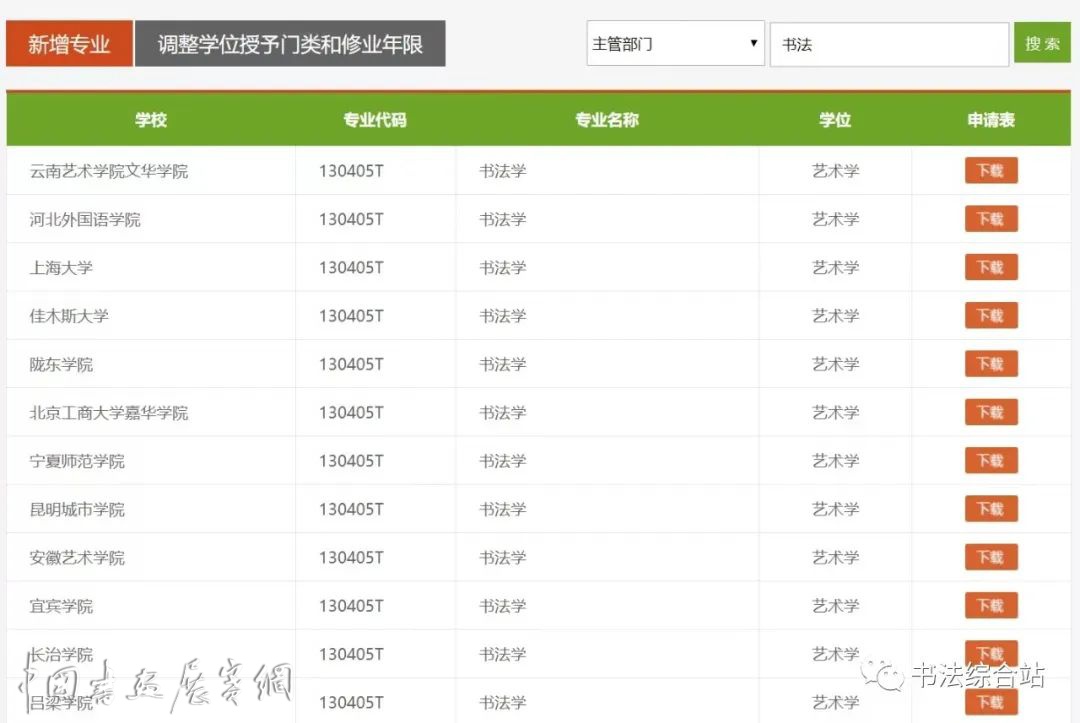This screenshot has height=723, width=1080.
Task: Open the 调整学位授予门类和修业年限 tab
Action: click(290, 45)
